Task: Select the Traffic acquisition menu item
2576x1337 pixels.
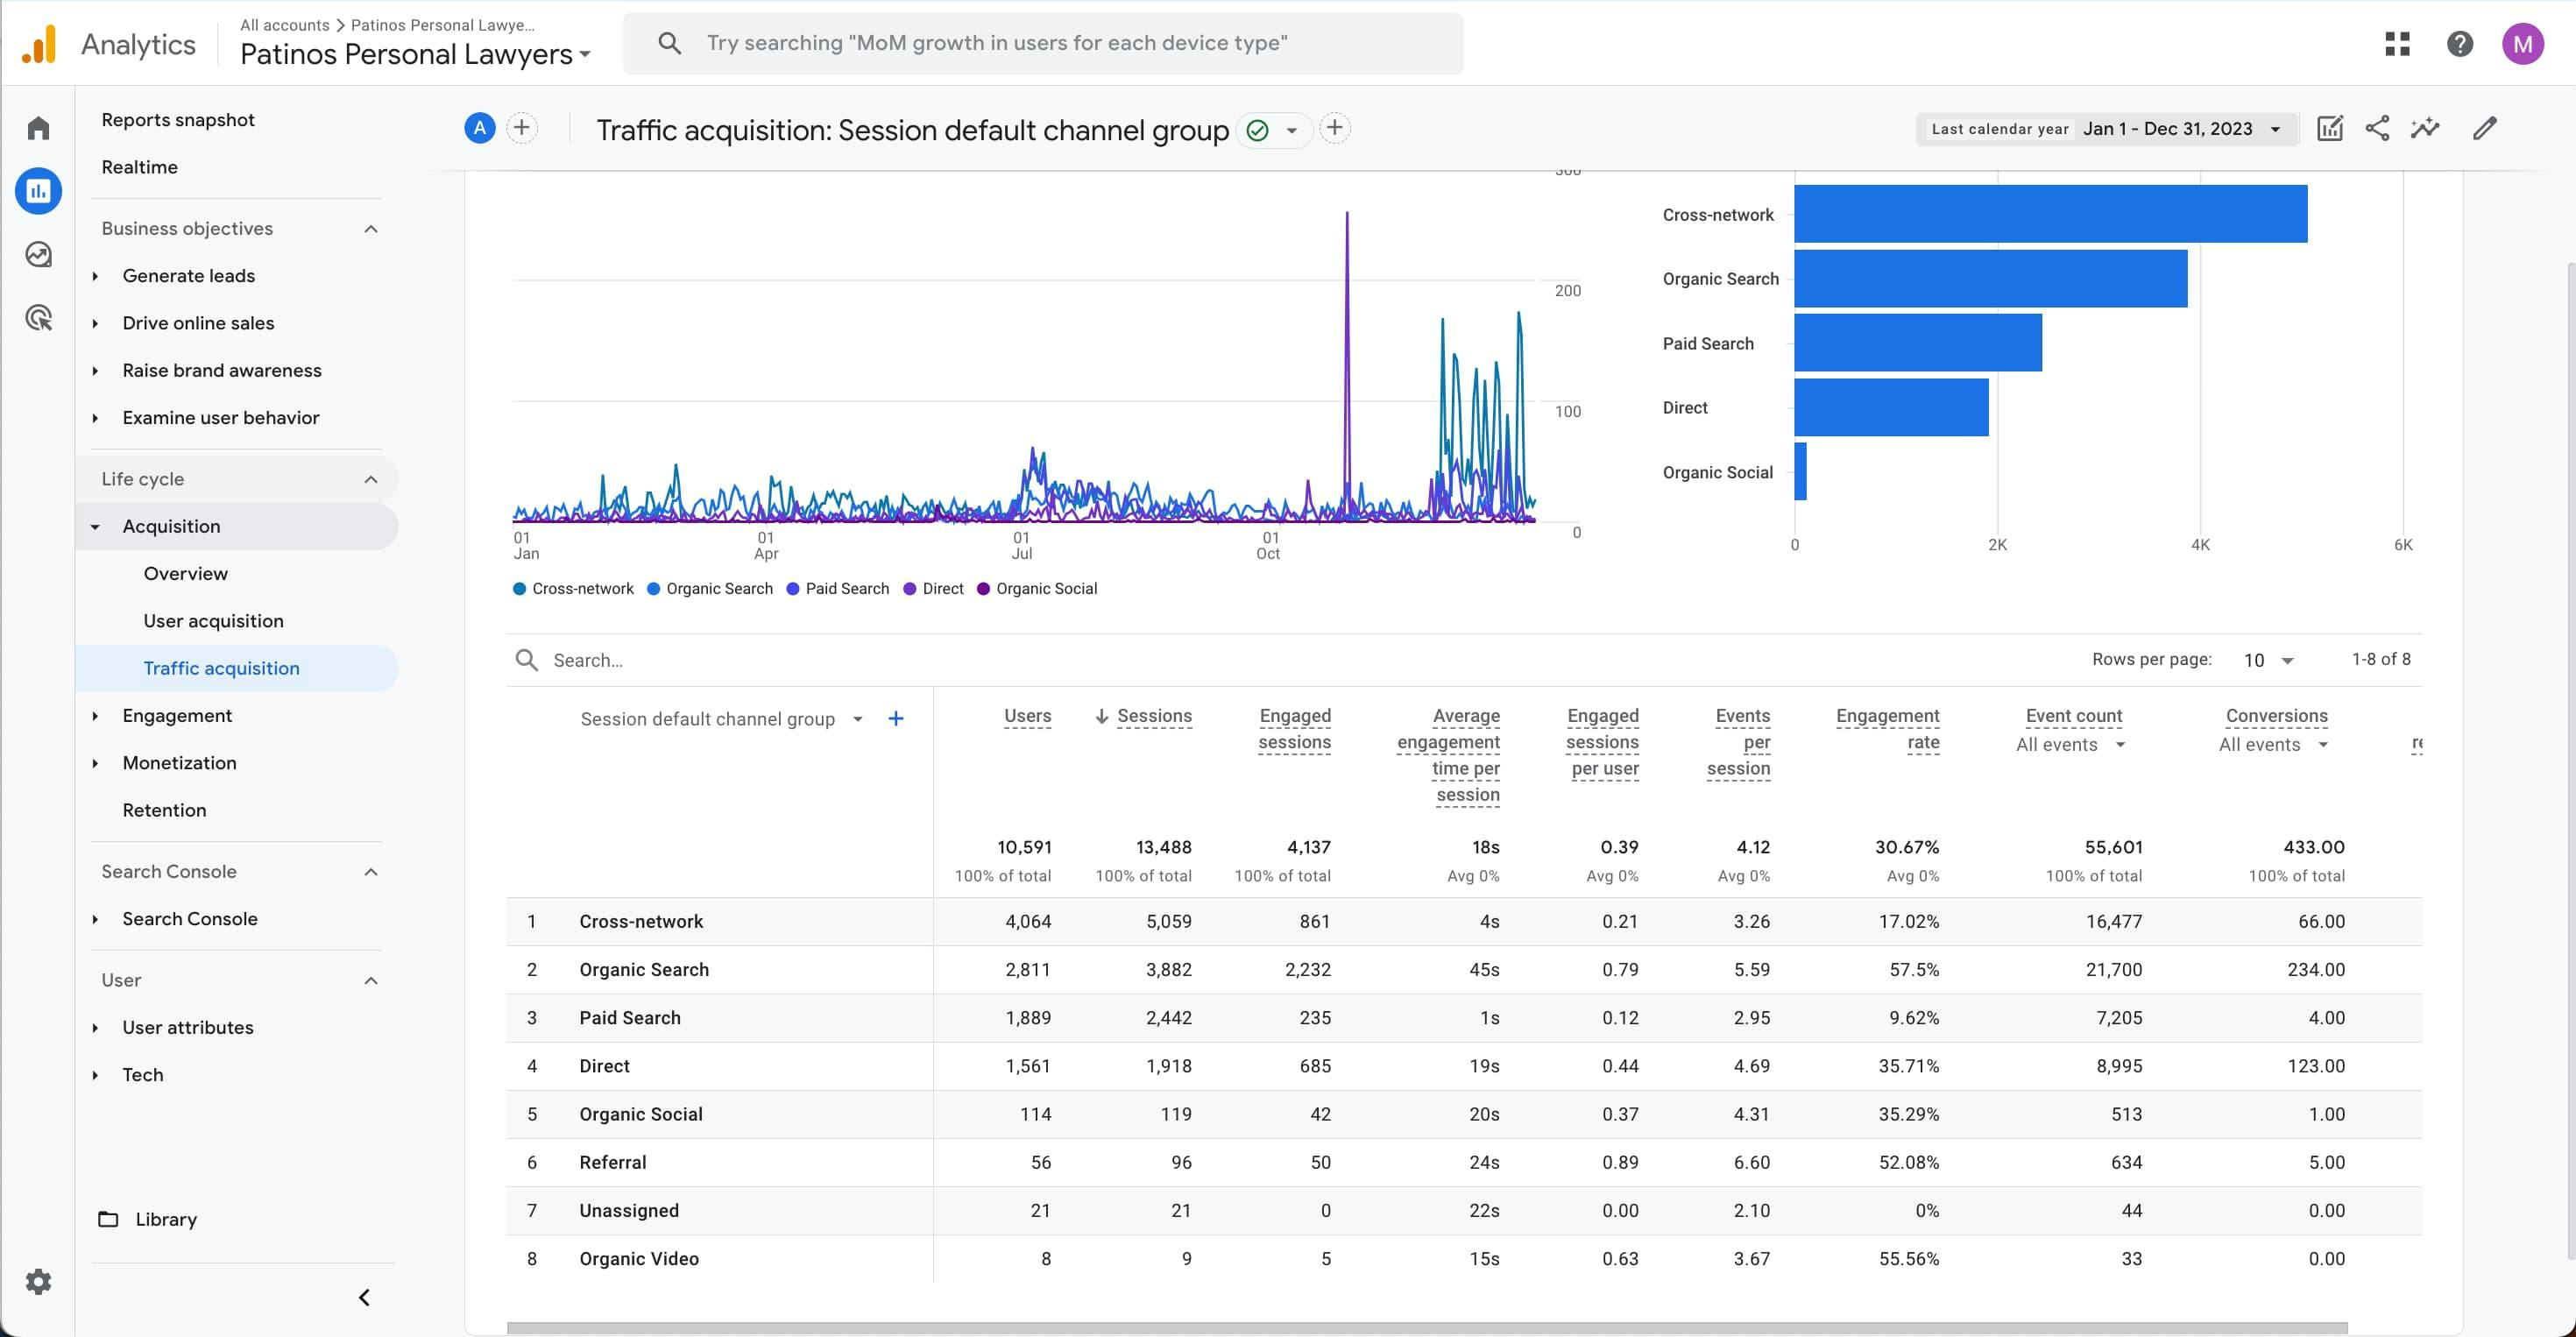Action: point(222,668)
